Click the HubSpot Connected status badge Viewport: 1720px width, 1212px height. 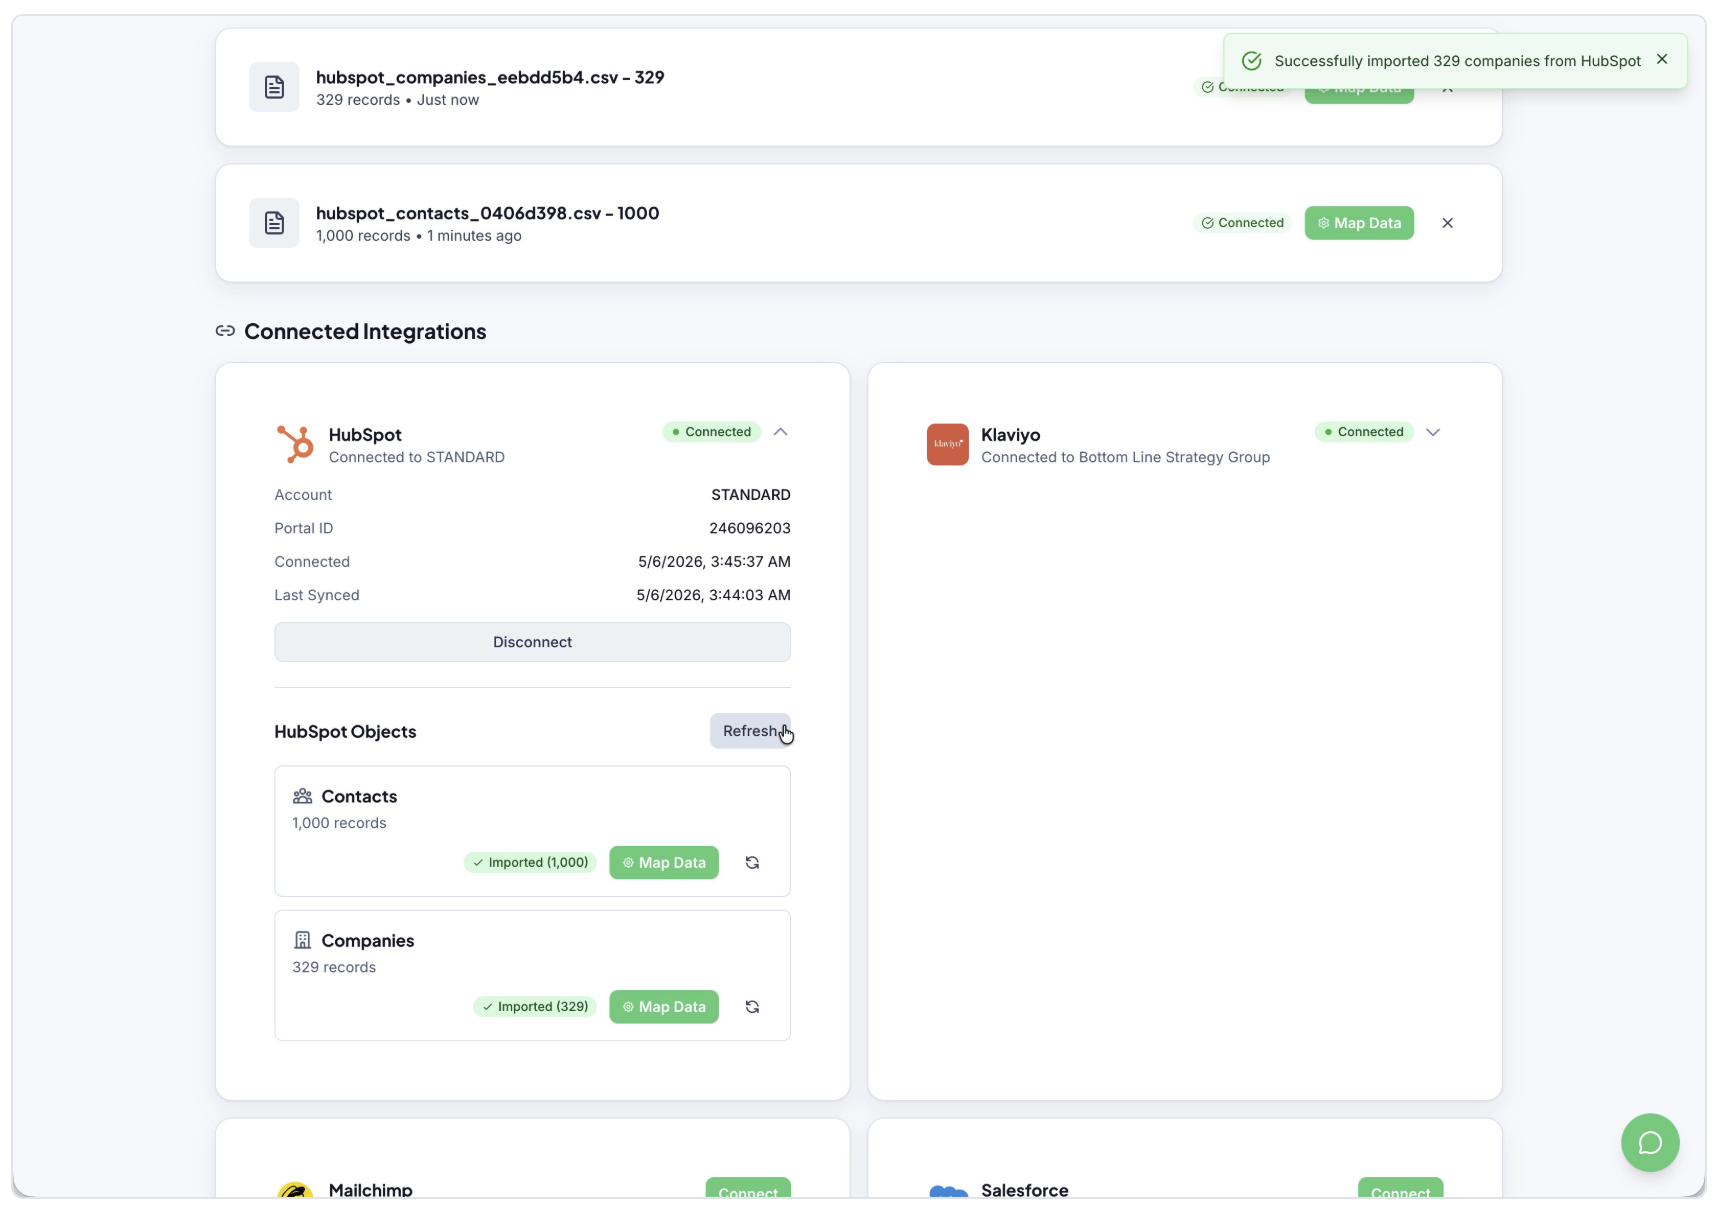pos(712,432)
